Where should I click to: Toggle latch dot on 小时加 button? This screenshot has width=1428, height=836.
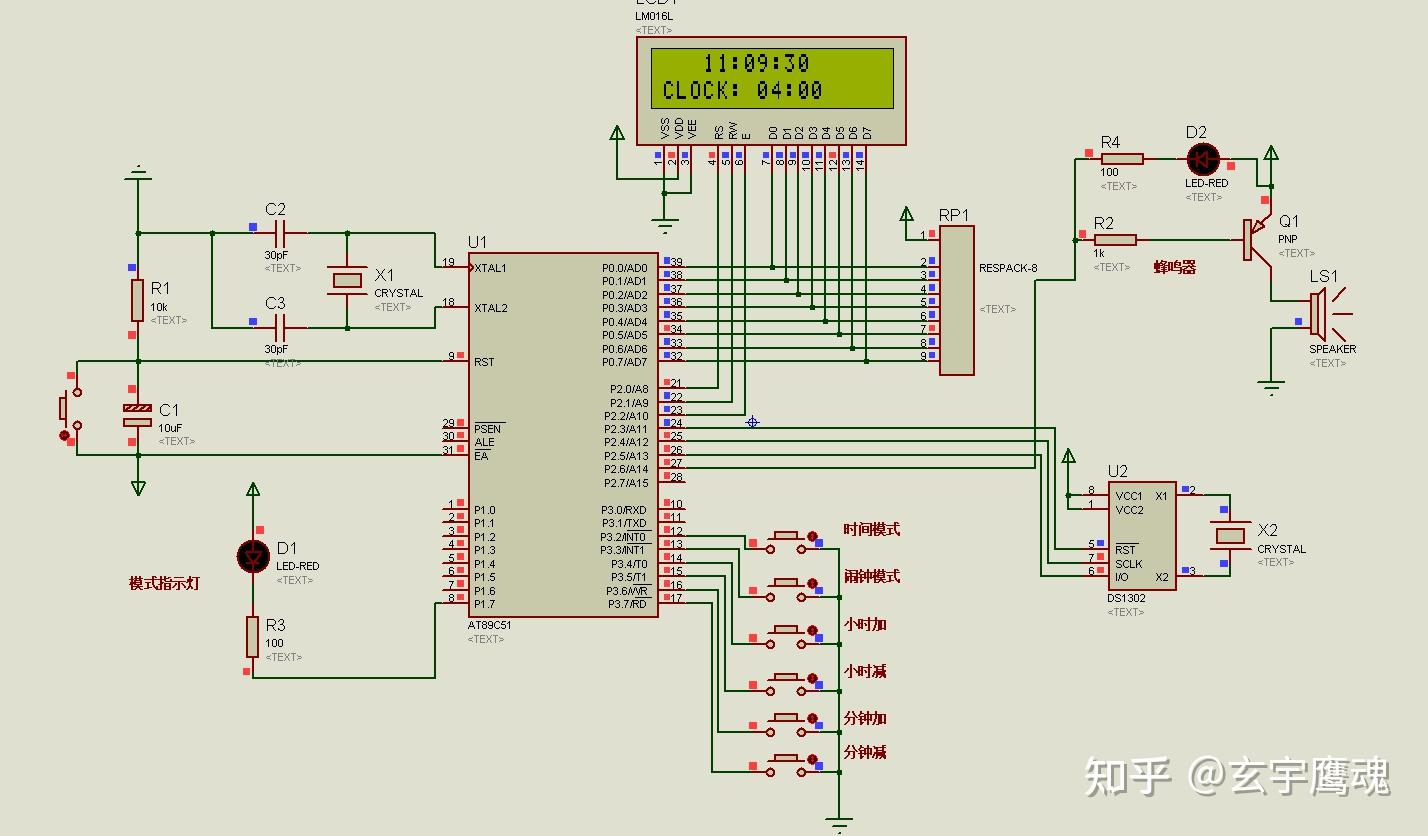812,630
